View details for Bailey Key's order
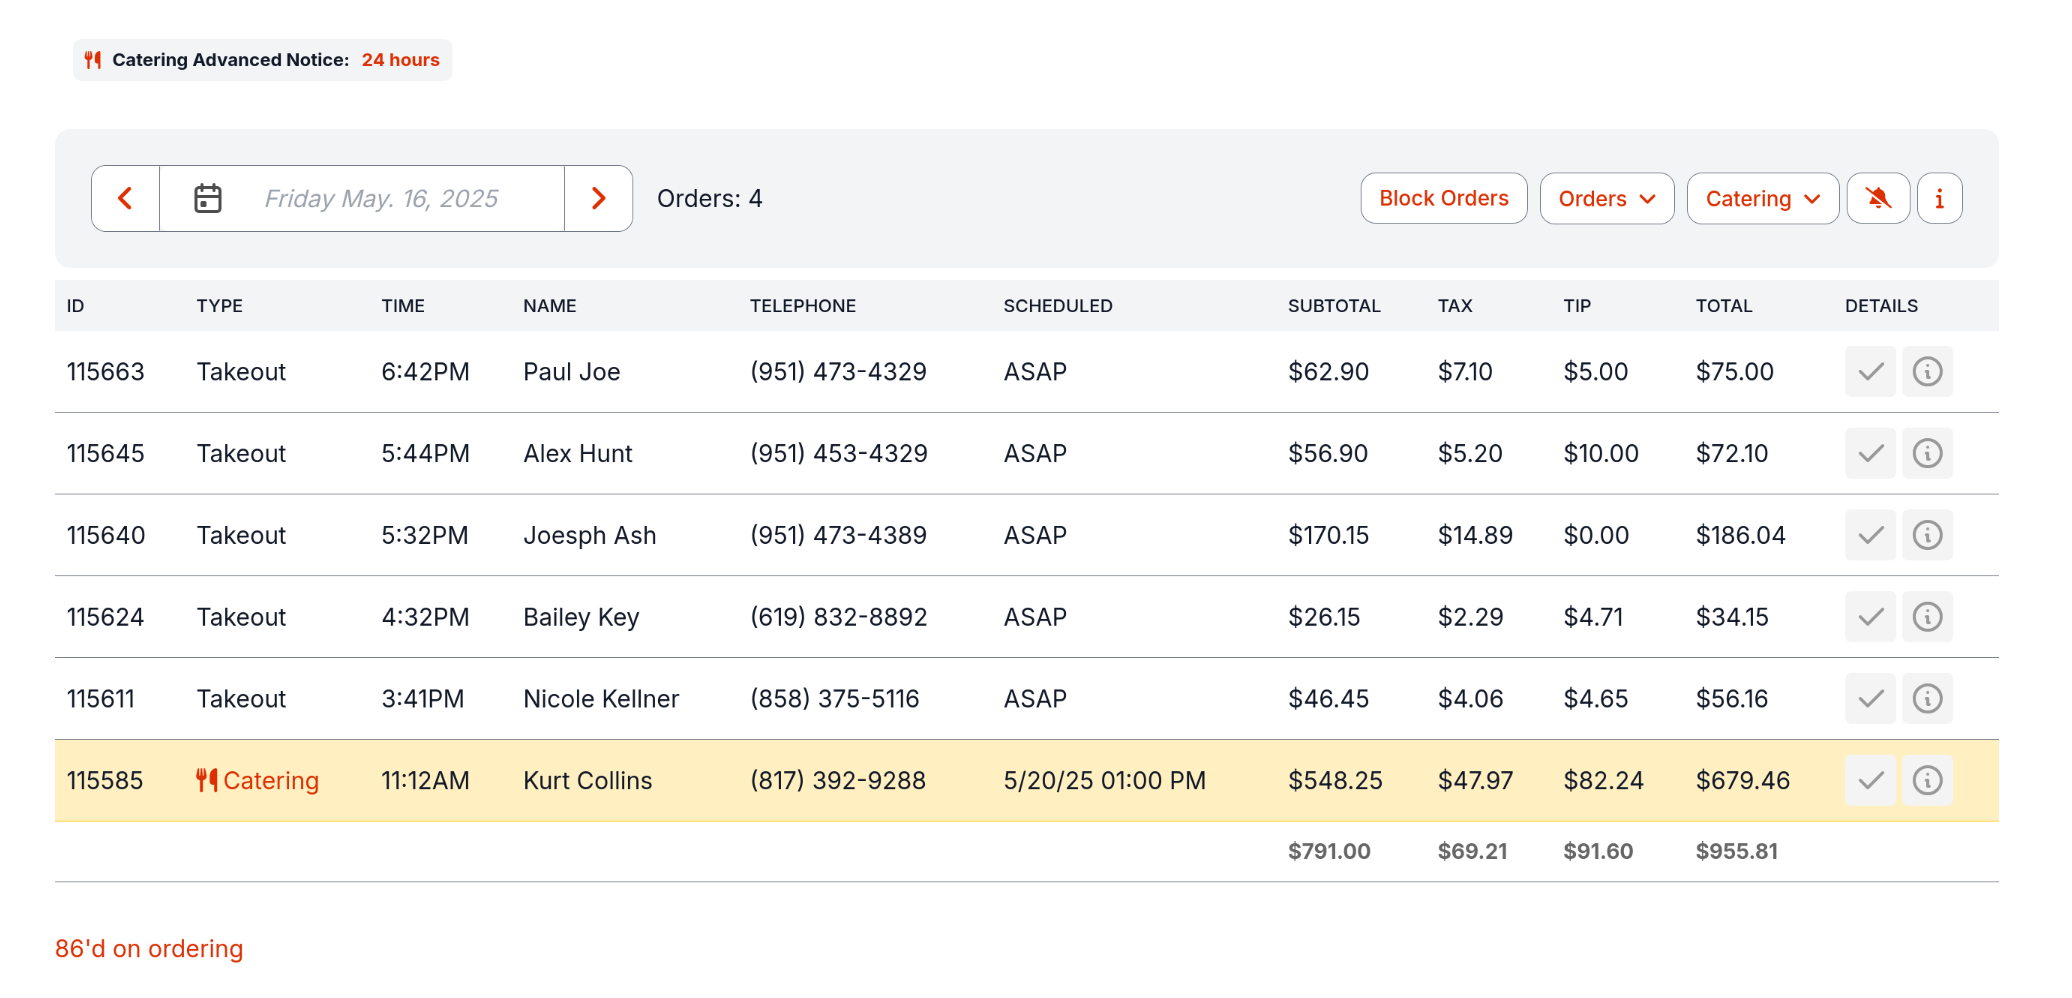The height and width of the screenshot is (998, 2072). click(x=1928, y=617)
